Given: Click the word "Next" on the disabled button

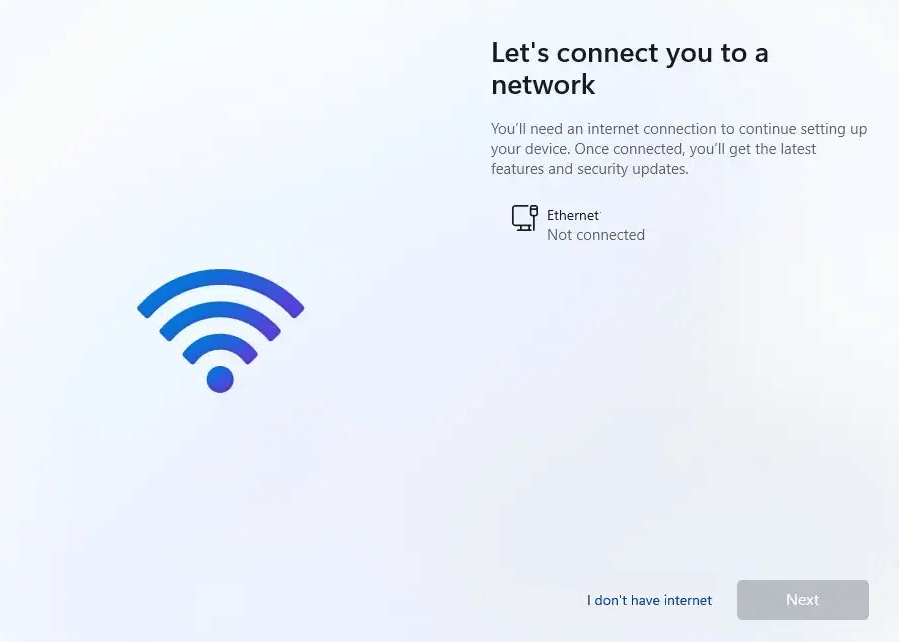Looking at the screenshot, I should (x=803, y=600).
